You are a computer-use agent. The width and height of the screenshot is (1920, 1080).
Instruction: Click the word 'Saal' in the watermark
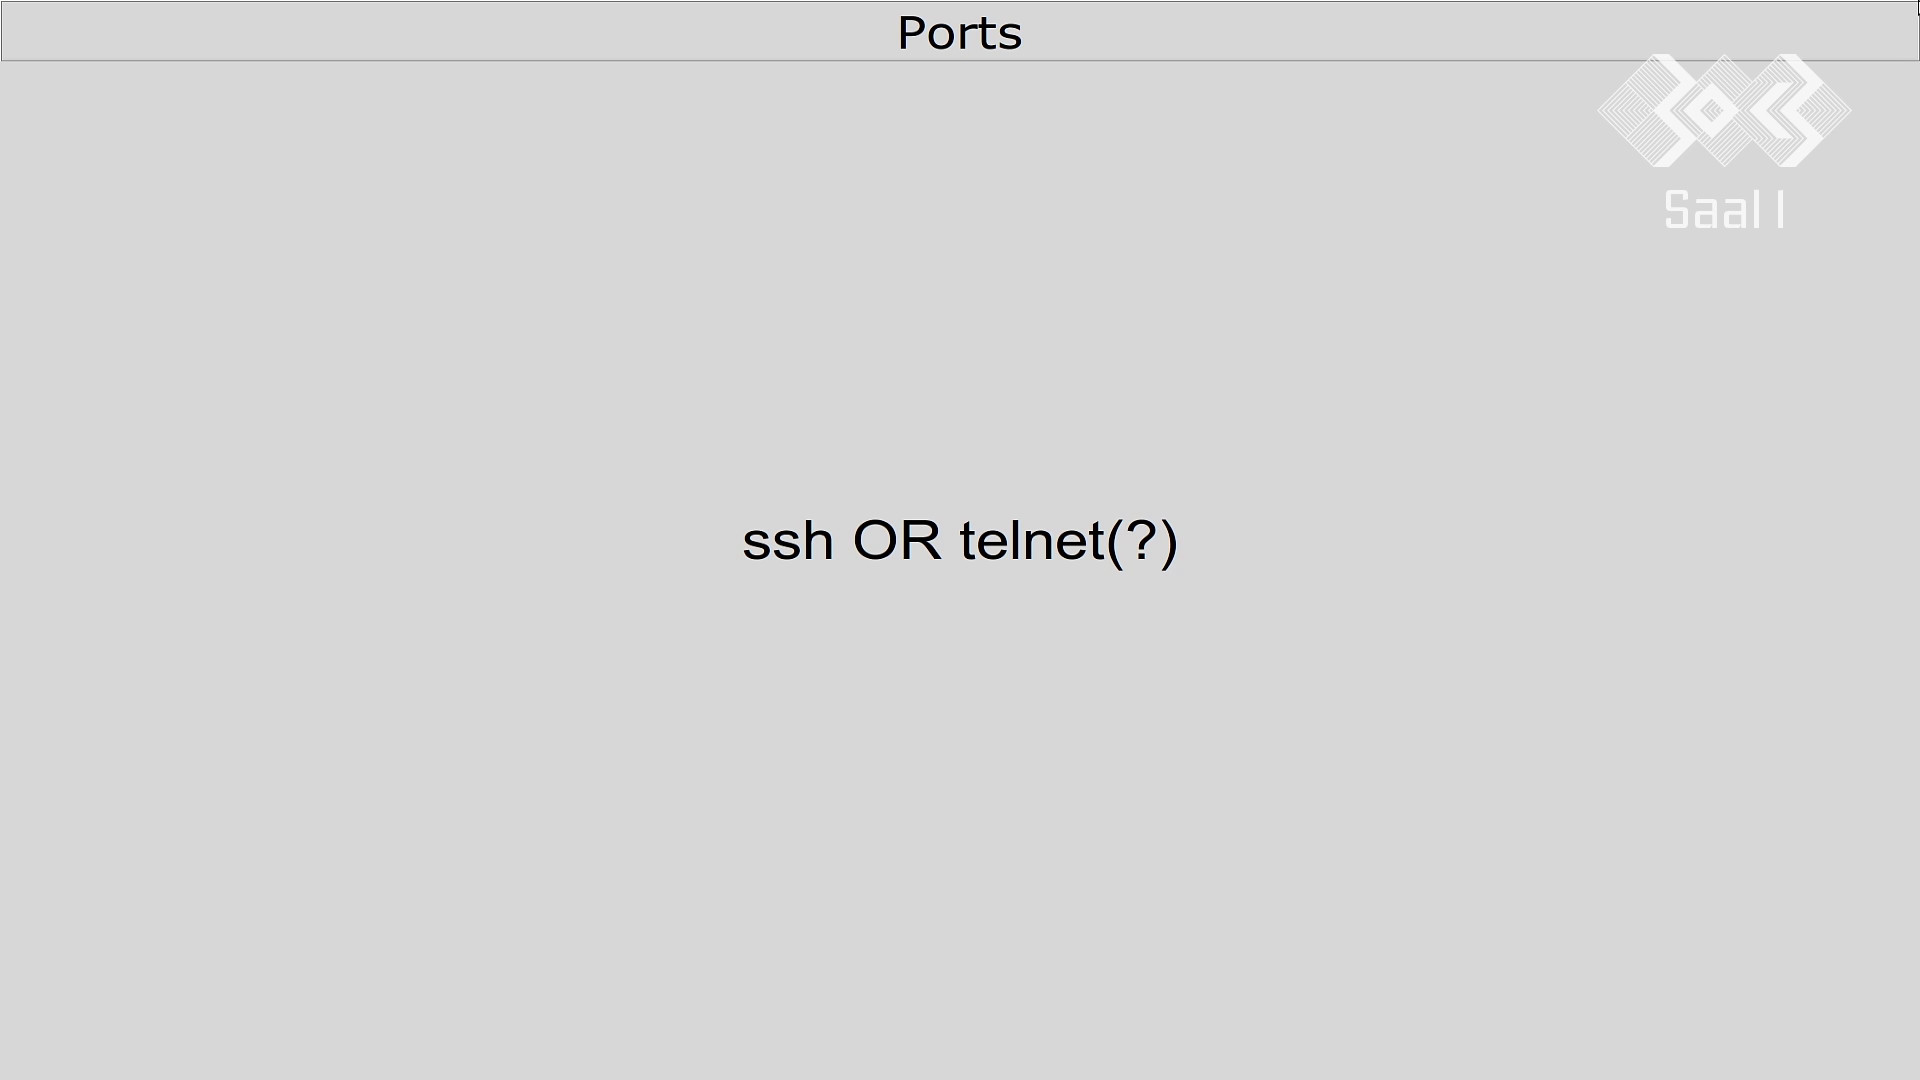[x=1713, y=210]
